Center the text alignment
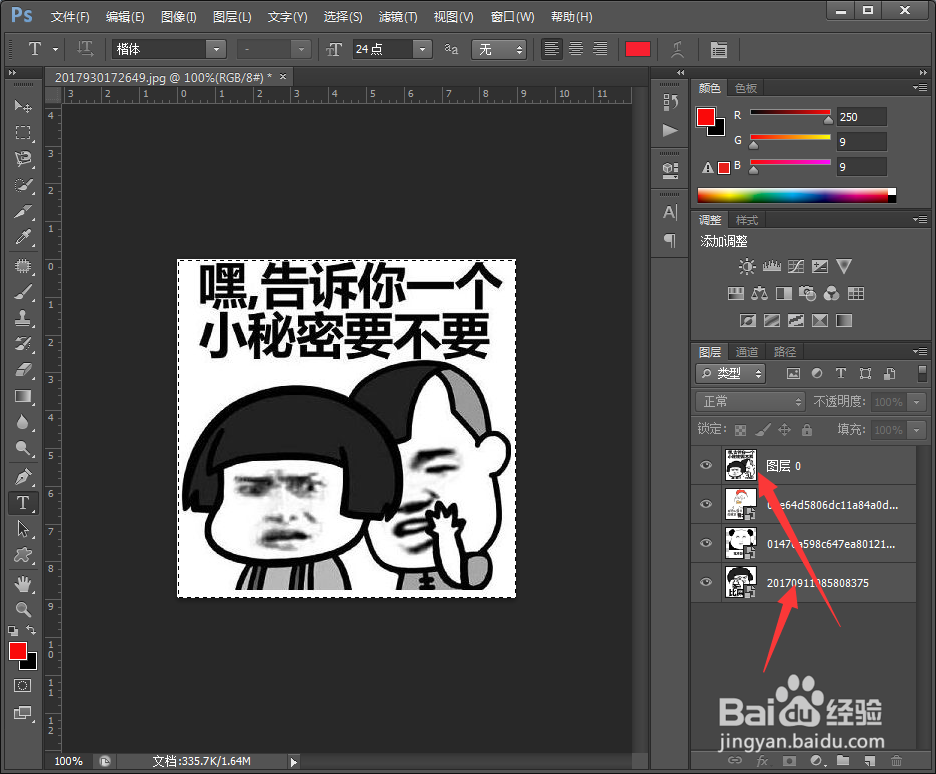The height and width of the screenshot is (774, 936). [576, 49]
